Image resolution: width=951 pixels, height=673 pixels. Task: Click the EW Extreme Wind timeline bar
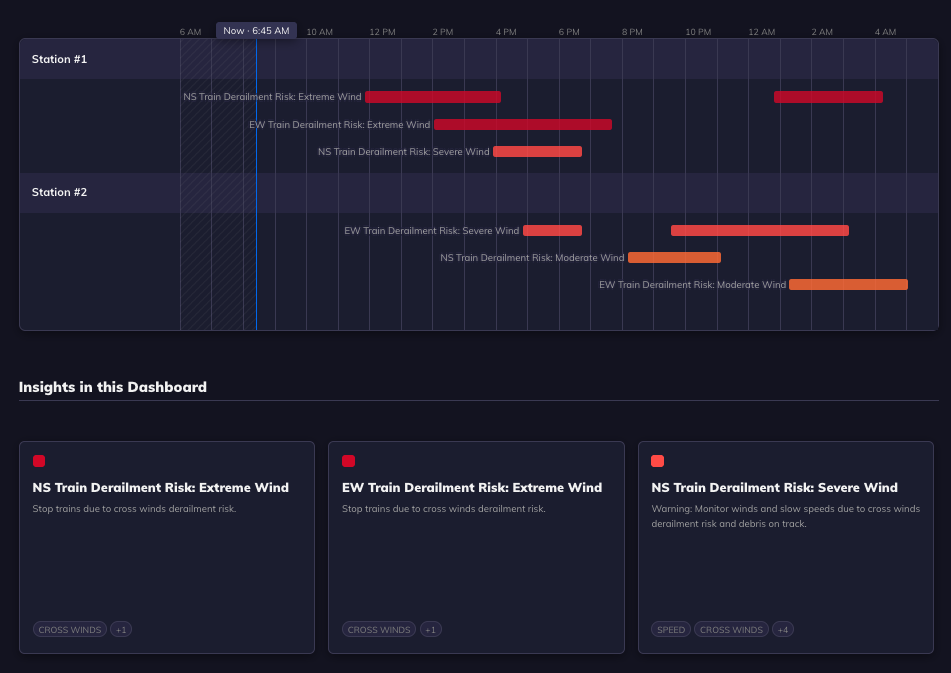click(x=523, y=124)
